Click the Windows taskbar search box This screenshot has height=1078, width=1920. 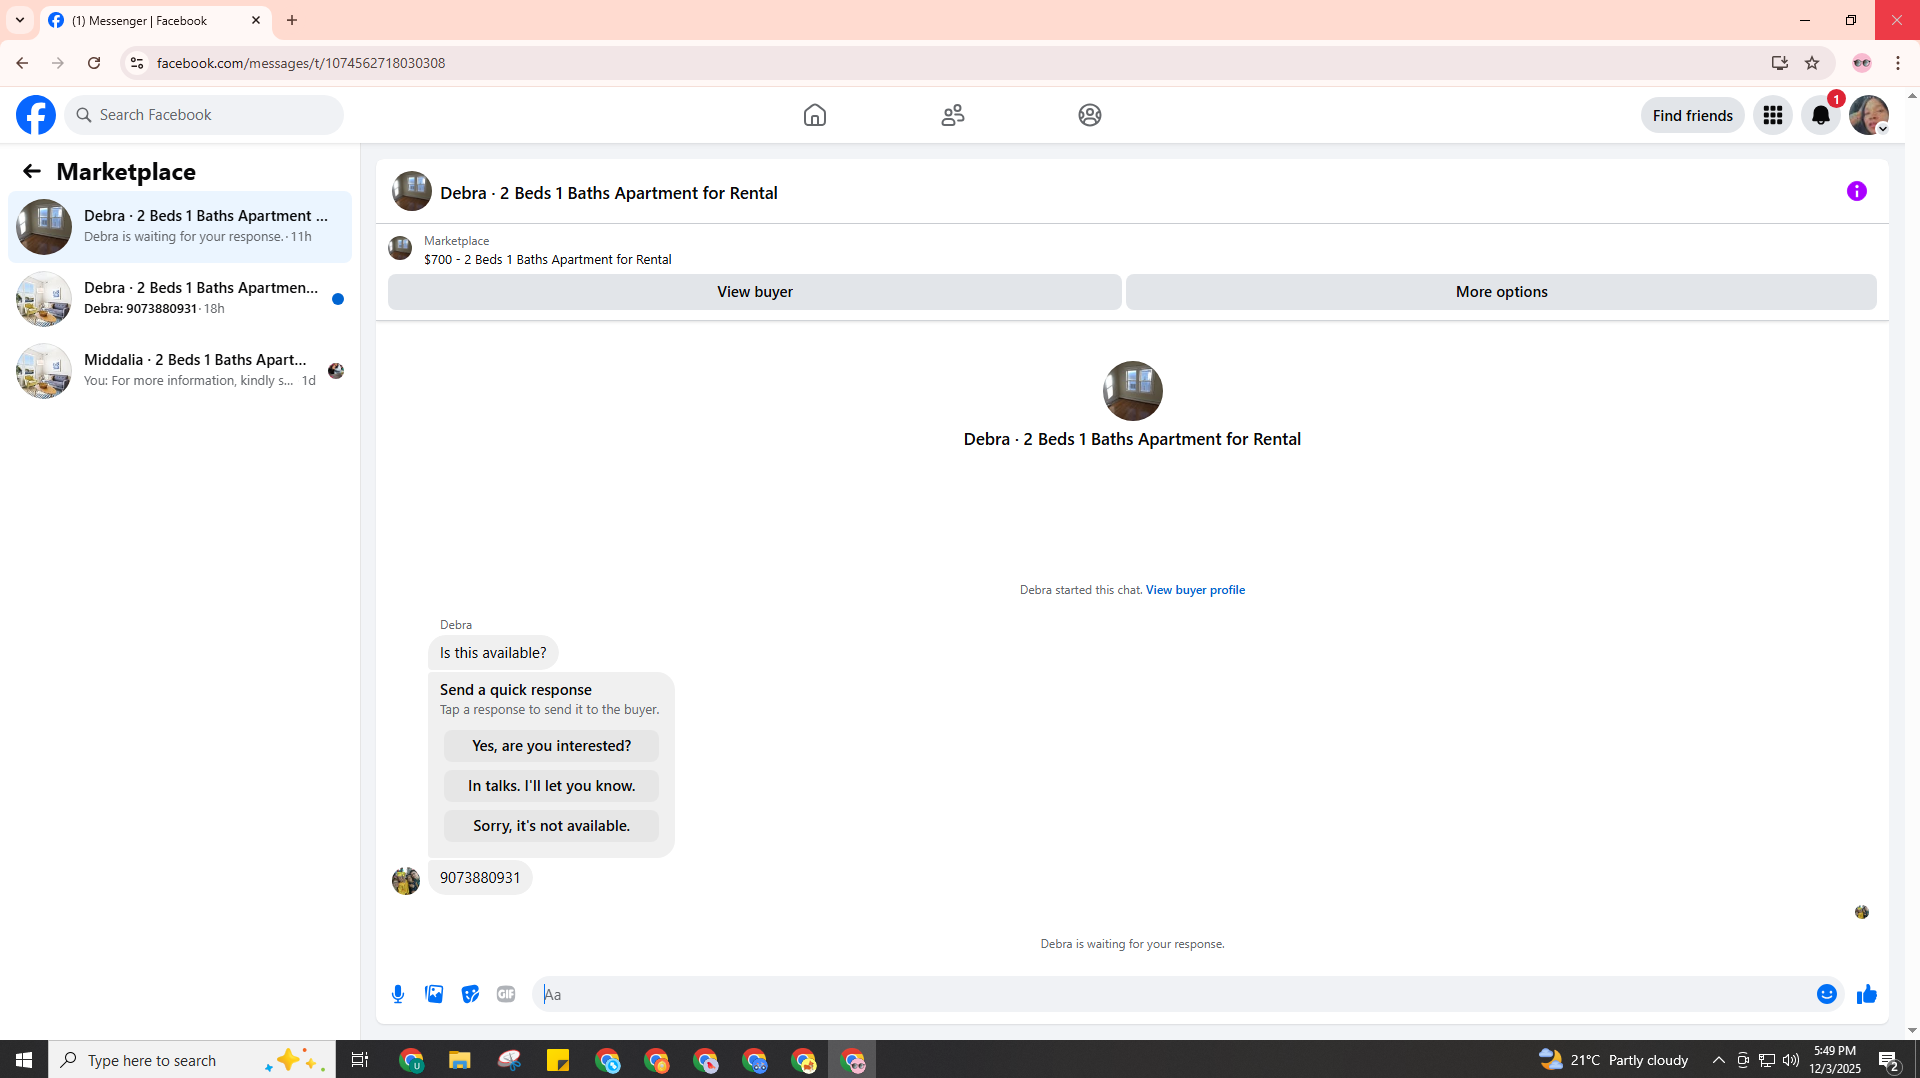click(192, 1060)
